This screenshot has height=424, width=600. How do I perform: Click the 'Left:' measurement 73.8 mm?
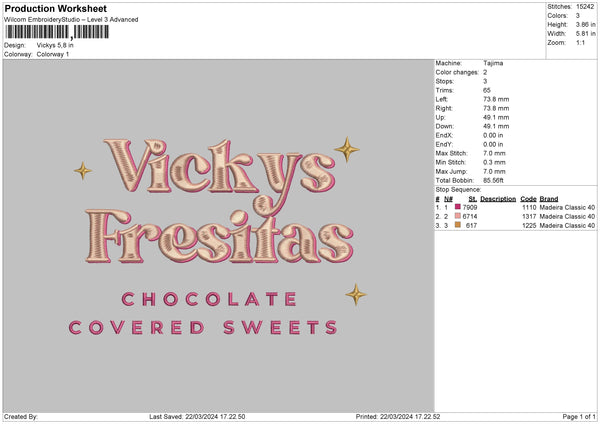point(496,99)
